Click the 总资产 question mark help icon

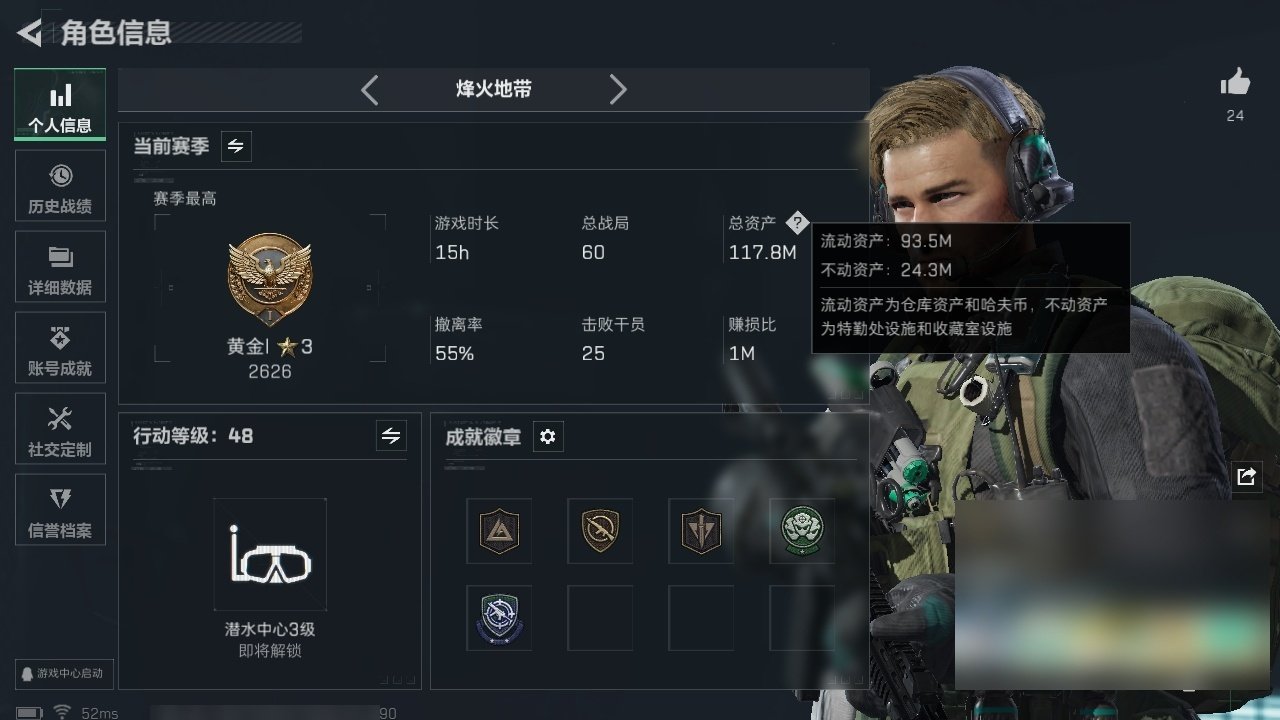click(x=796, y=223)
